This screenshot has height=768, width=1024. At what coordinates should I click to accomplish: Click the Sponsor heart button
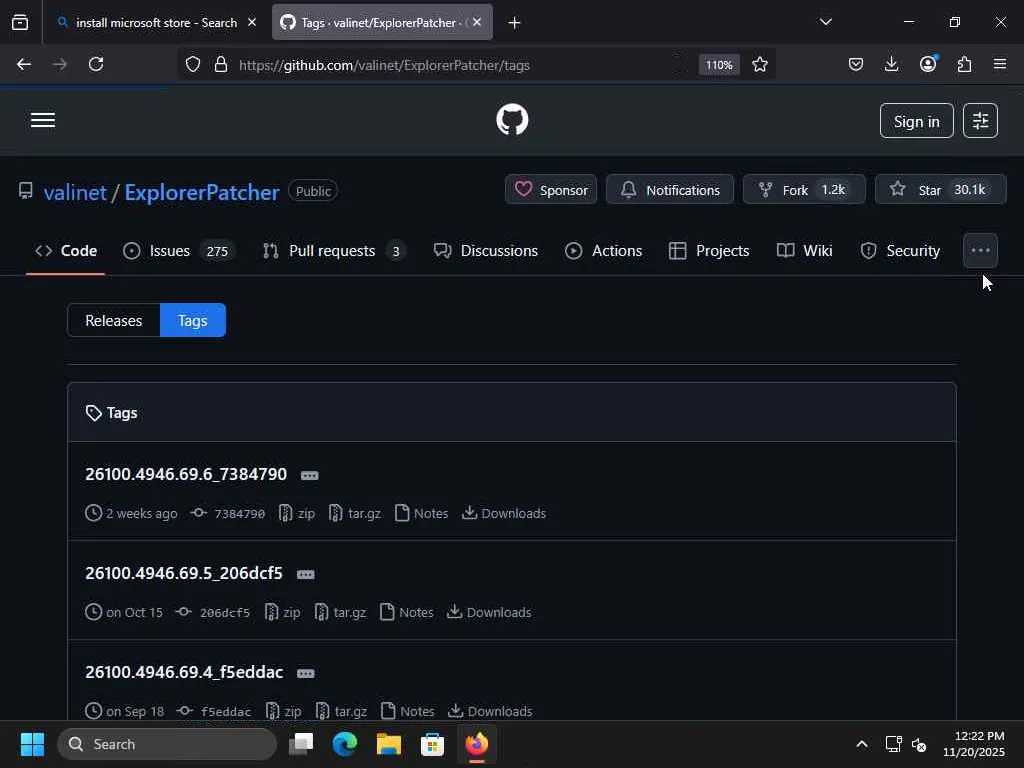point(551,190)
